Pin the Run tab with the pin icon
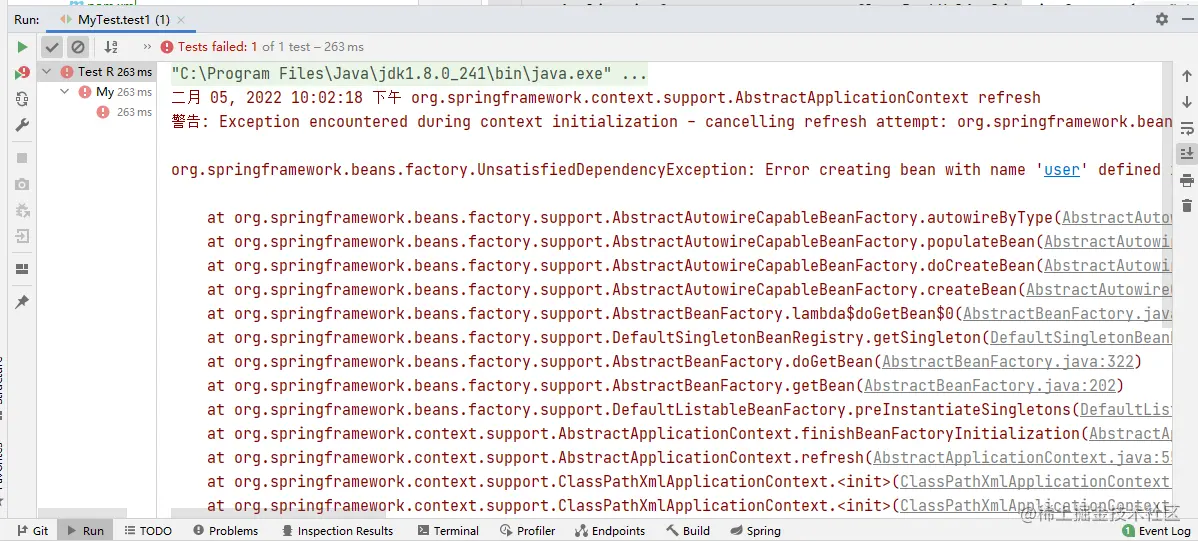This screenshot has height=541, width=1198. [22, 303]
